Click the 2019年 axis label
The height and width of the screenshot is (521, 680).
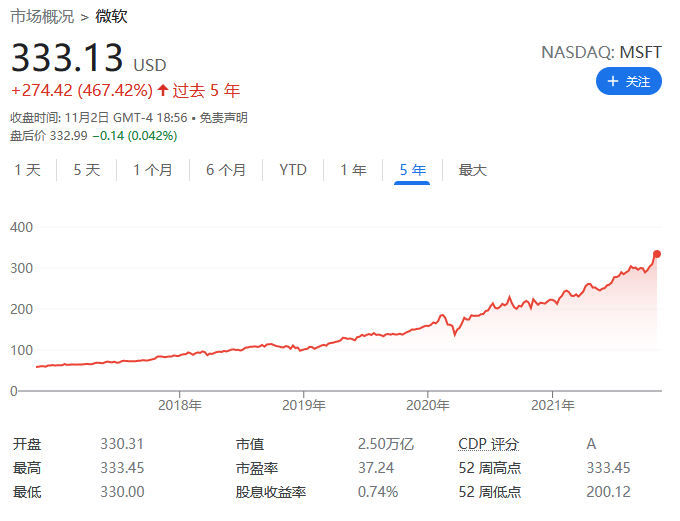pyautogui.click(x=304, y=405)
